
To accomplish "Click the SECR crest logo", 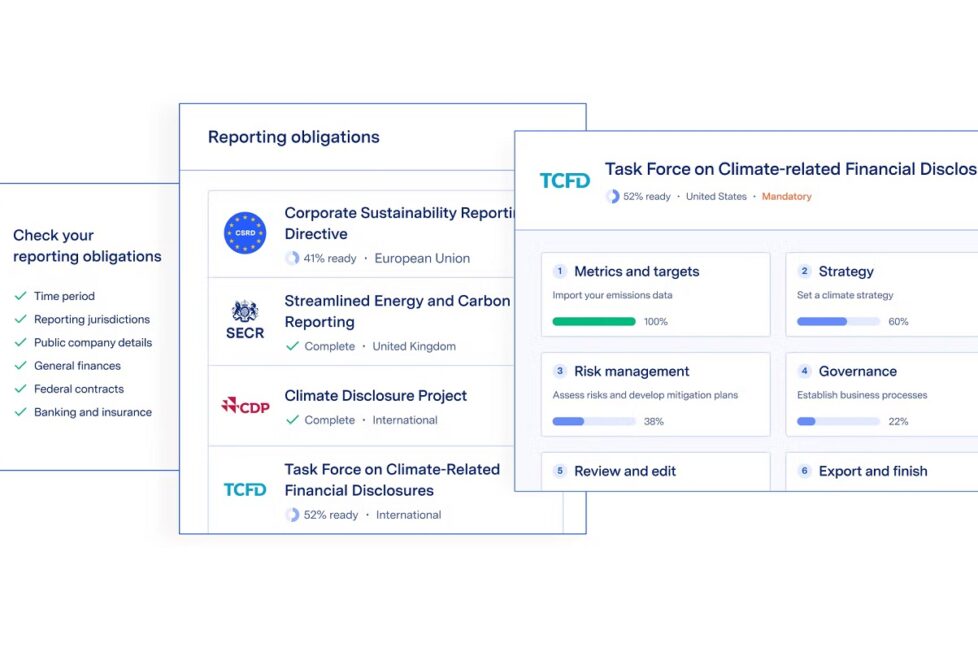I will pyautogui.click(x=245, y=320).
